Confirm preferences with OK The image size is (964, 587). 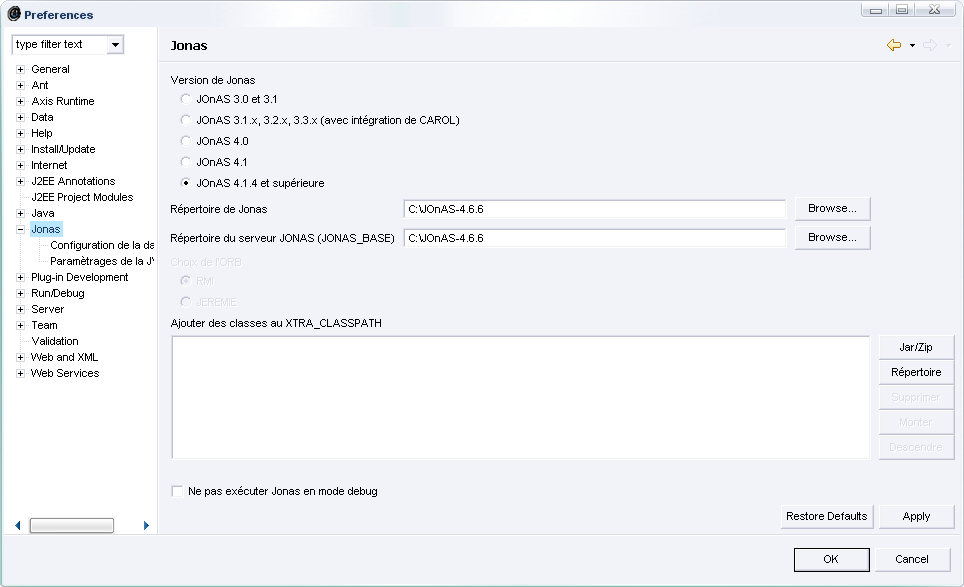click(831, 559)
